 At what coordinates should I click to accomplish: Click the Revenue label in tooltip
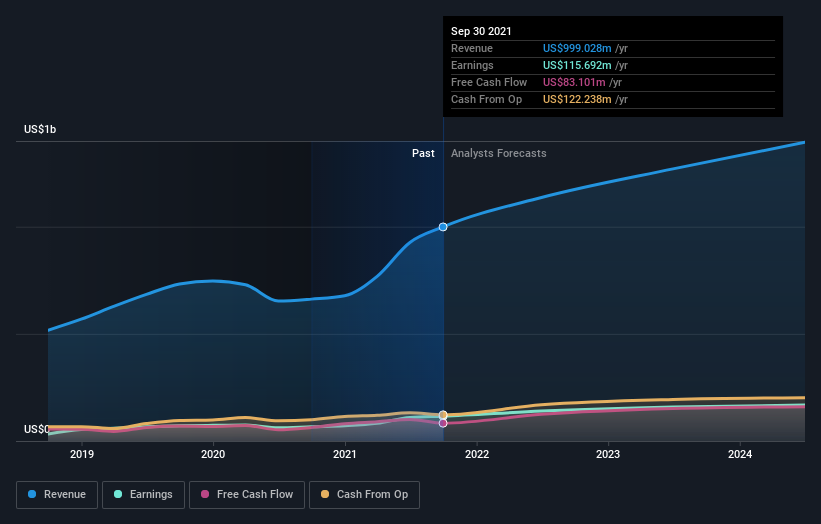point(472,48)
